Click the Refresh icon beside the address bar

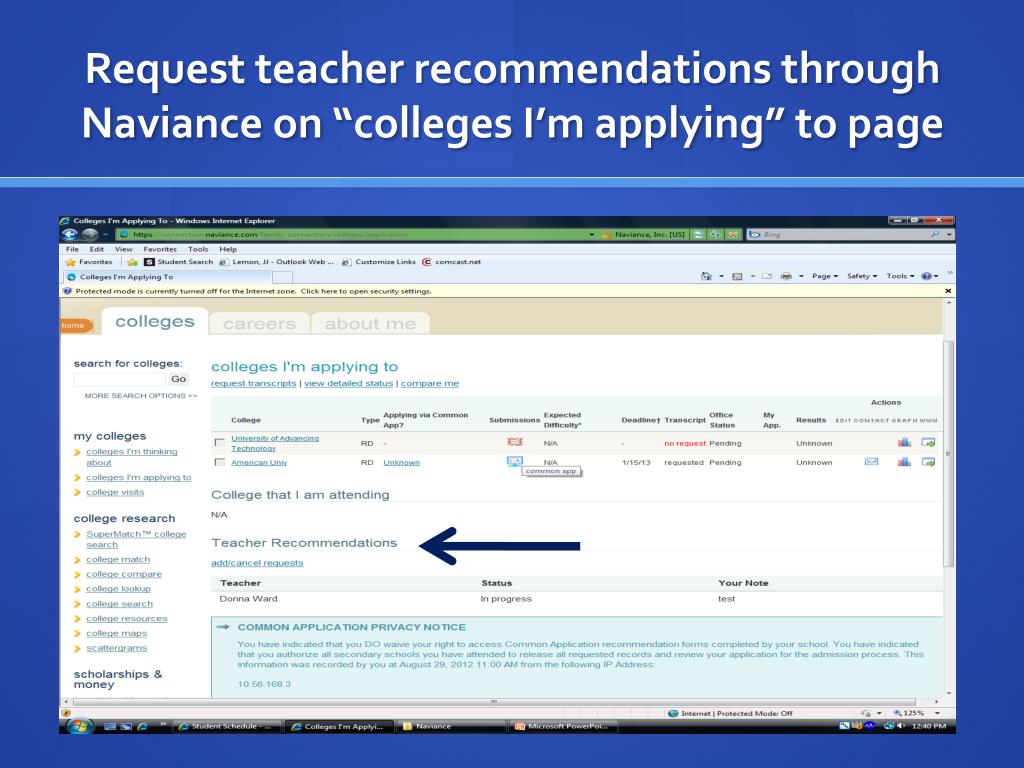pos(716,234)
